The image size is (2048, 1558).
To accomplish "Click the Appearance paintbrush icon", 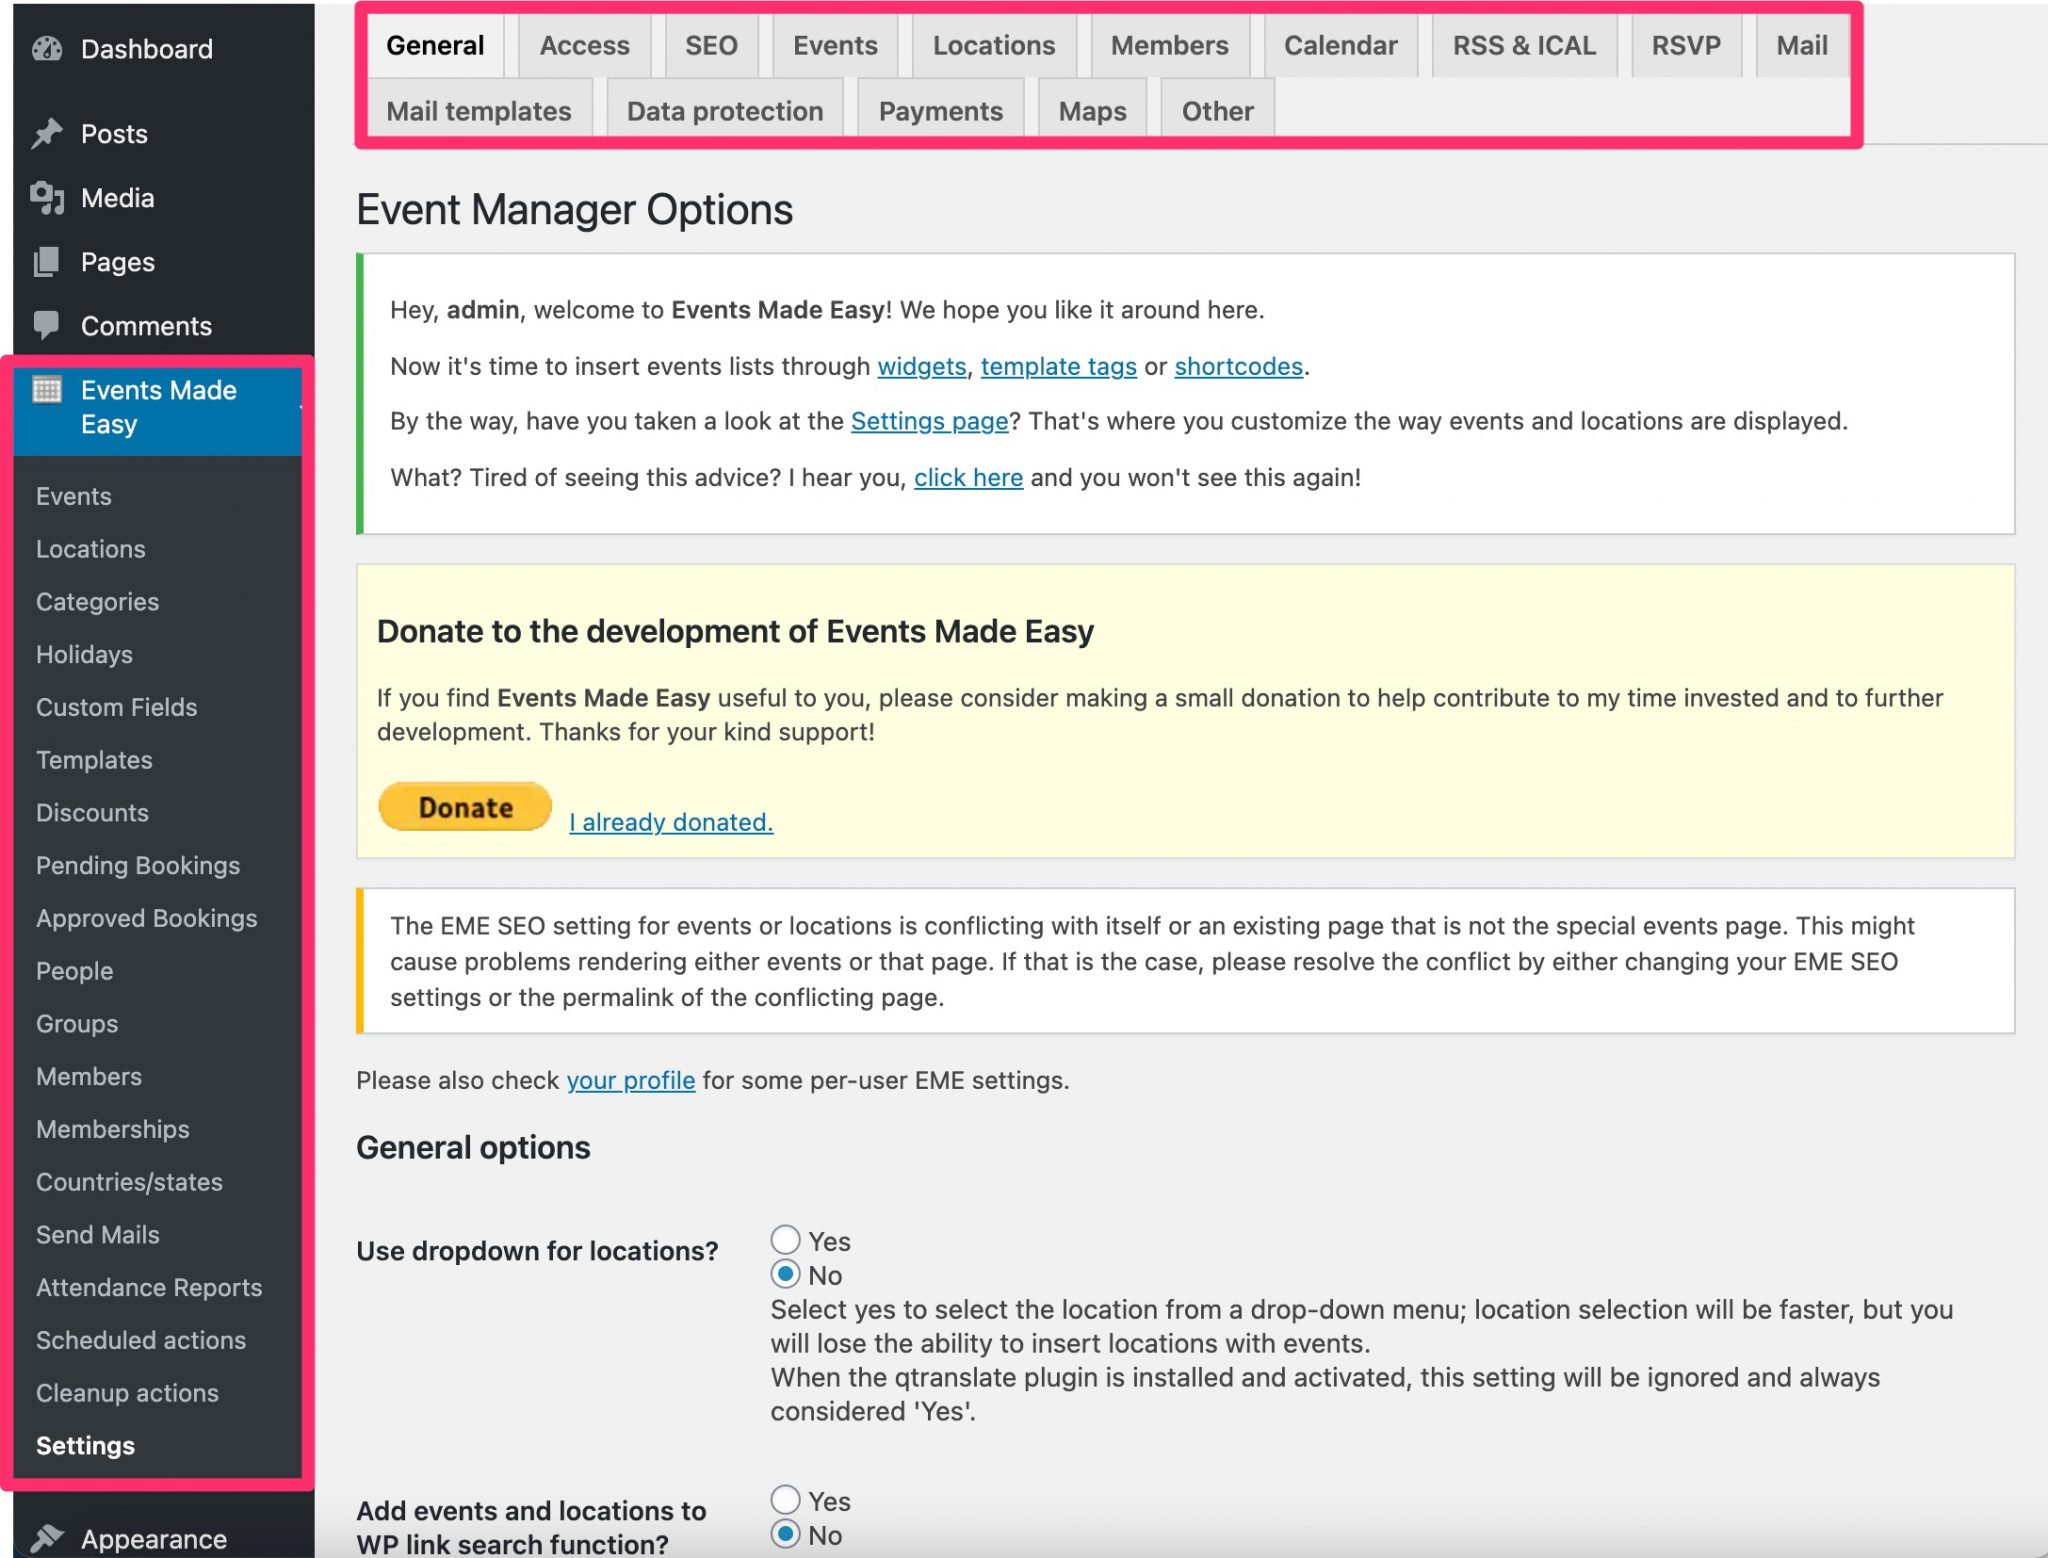I will pos(47,1537).
